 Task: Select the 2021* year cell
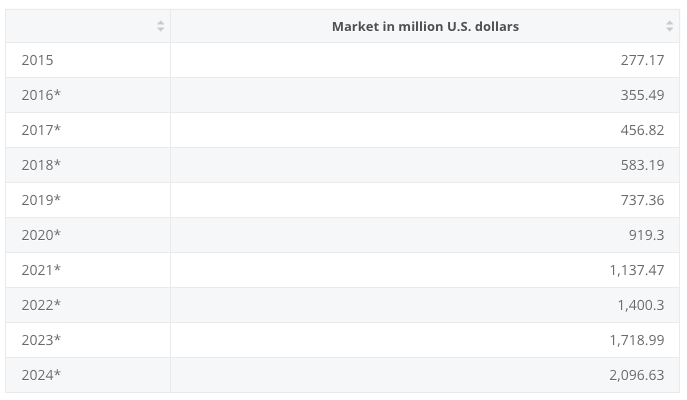tap(41, 270)
